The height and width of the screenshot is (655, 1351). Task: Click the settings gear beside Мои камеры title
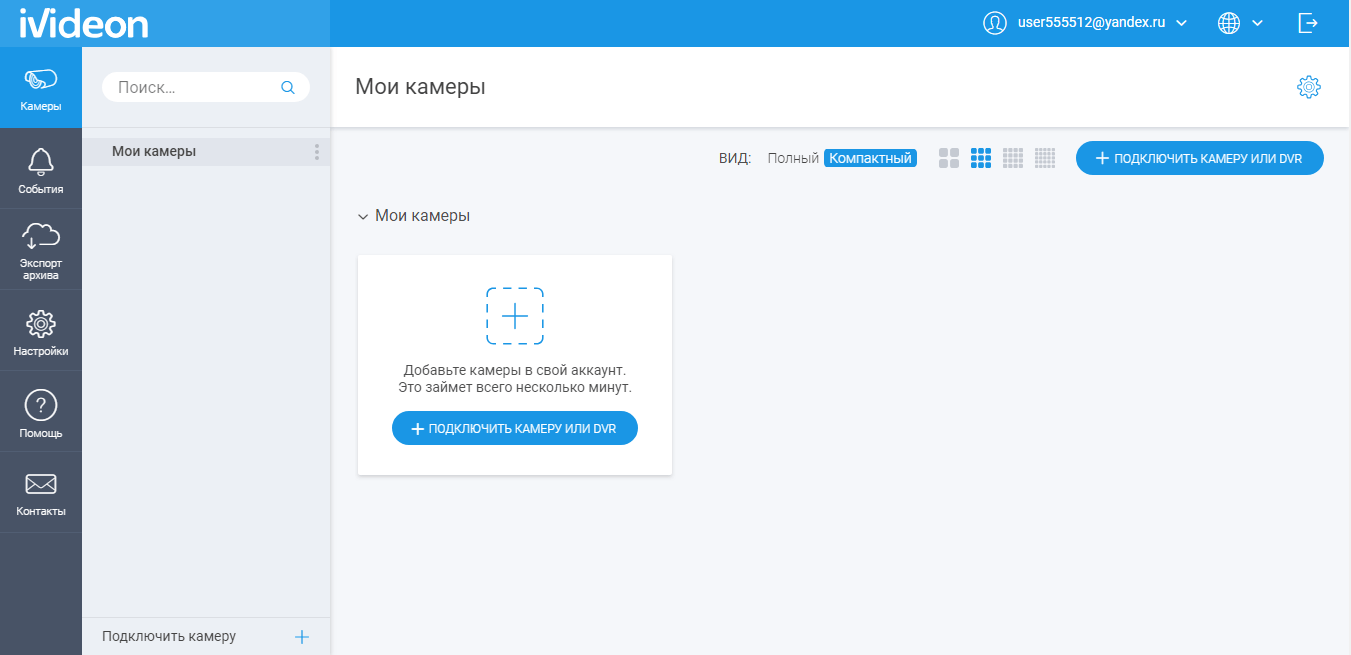coord(1308,87)
